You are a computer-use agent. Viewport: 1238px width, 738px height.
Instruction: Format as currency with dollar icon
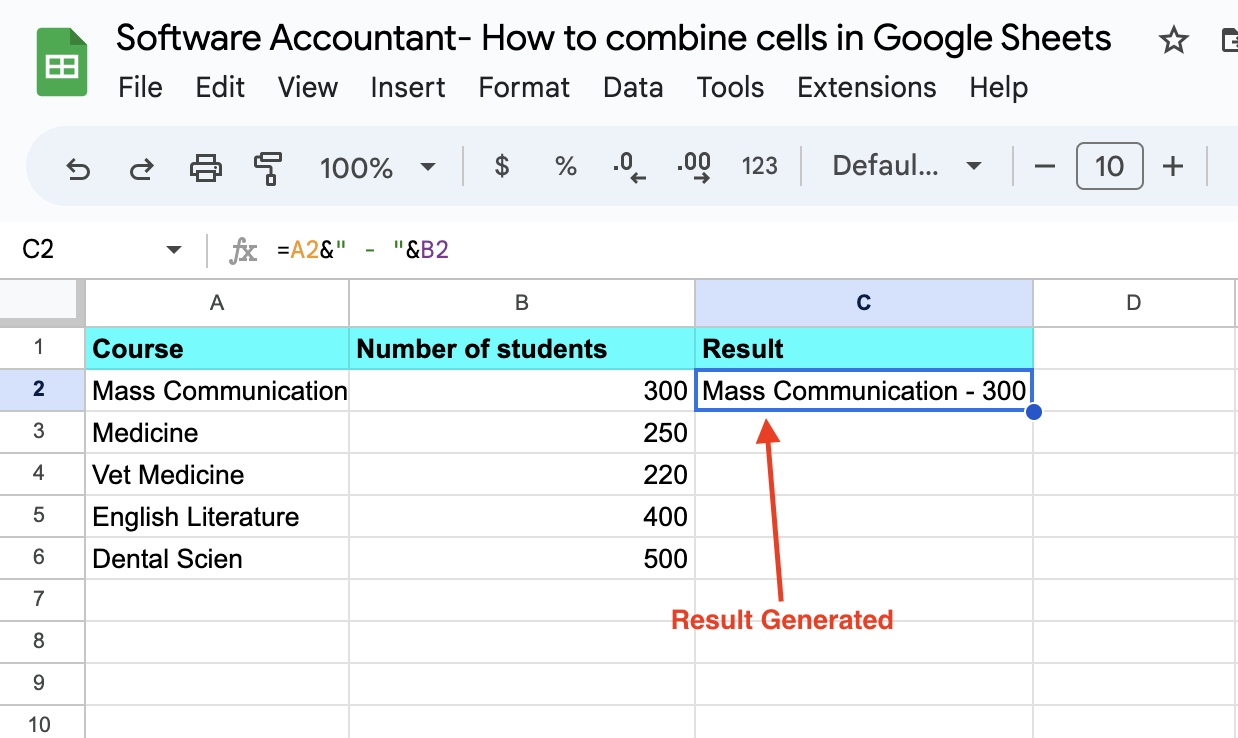tap(502, 166)
